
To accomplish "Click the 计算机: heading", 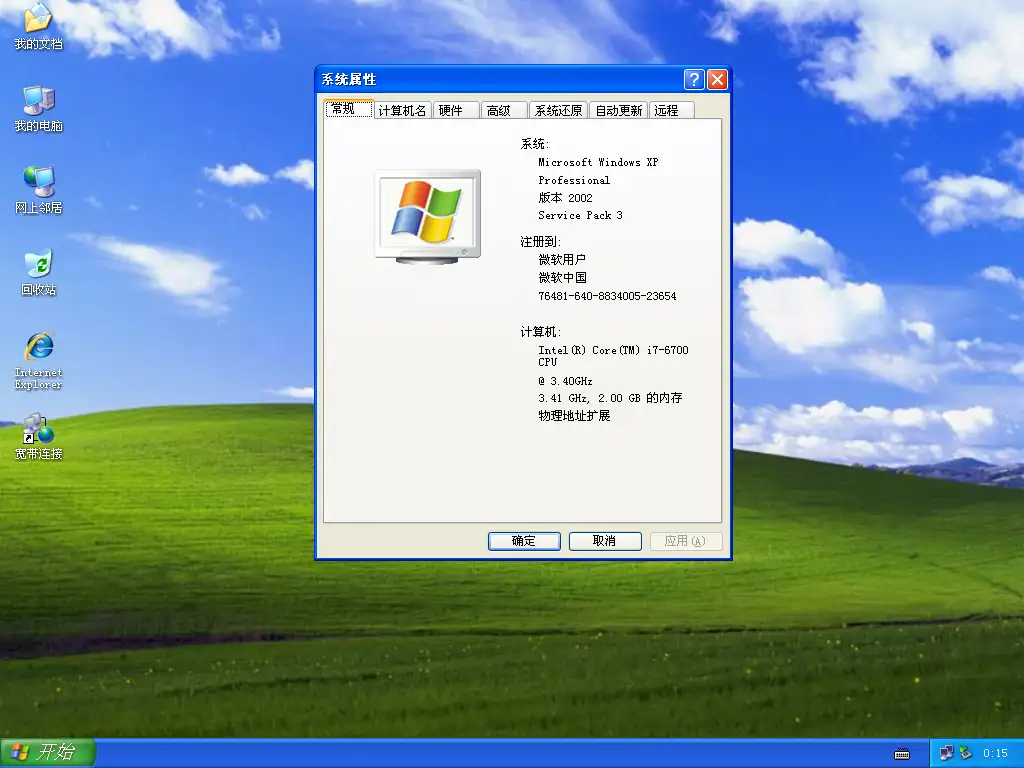I will (541, 332).
